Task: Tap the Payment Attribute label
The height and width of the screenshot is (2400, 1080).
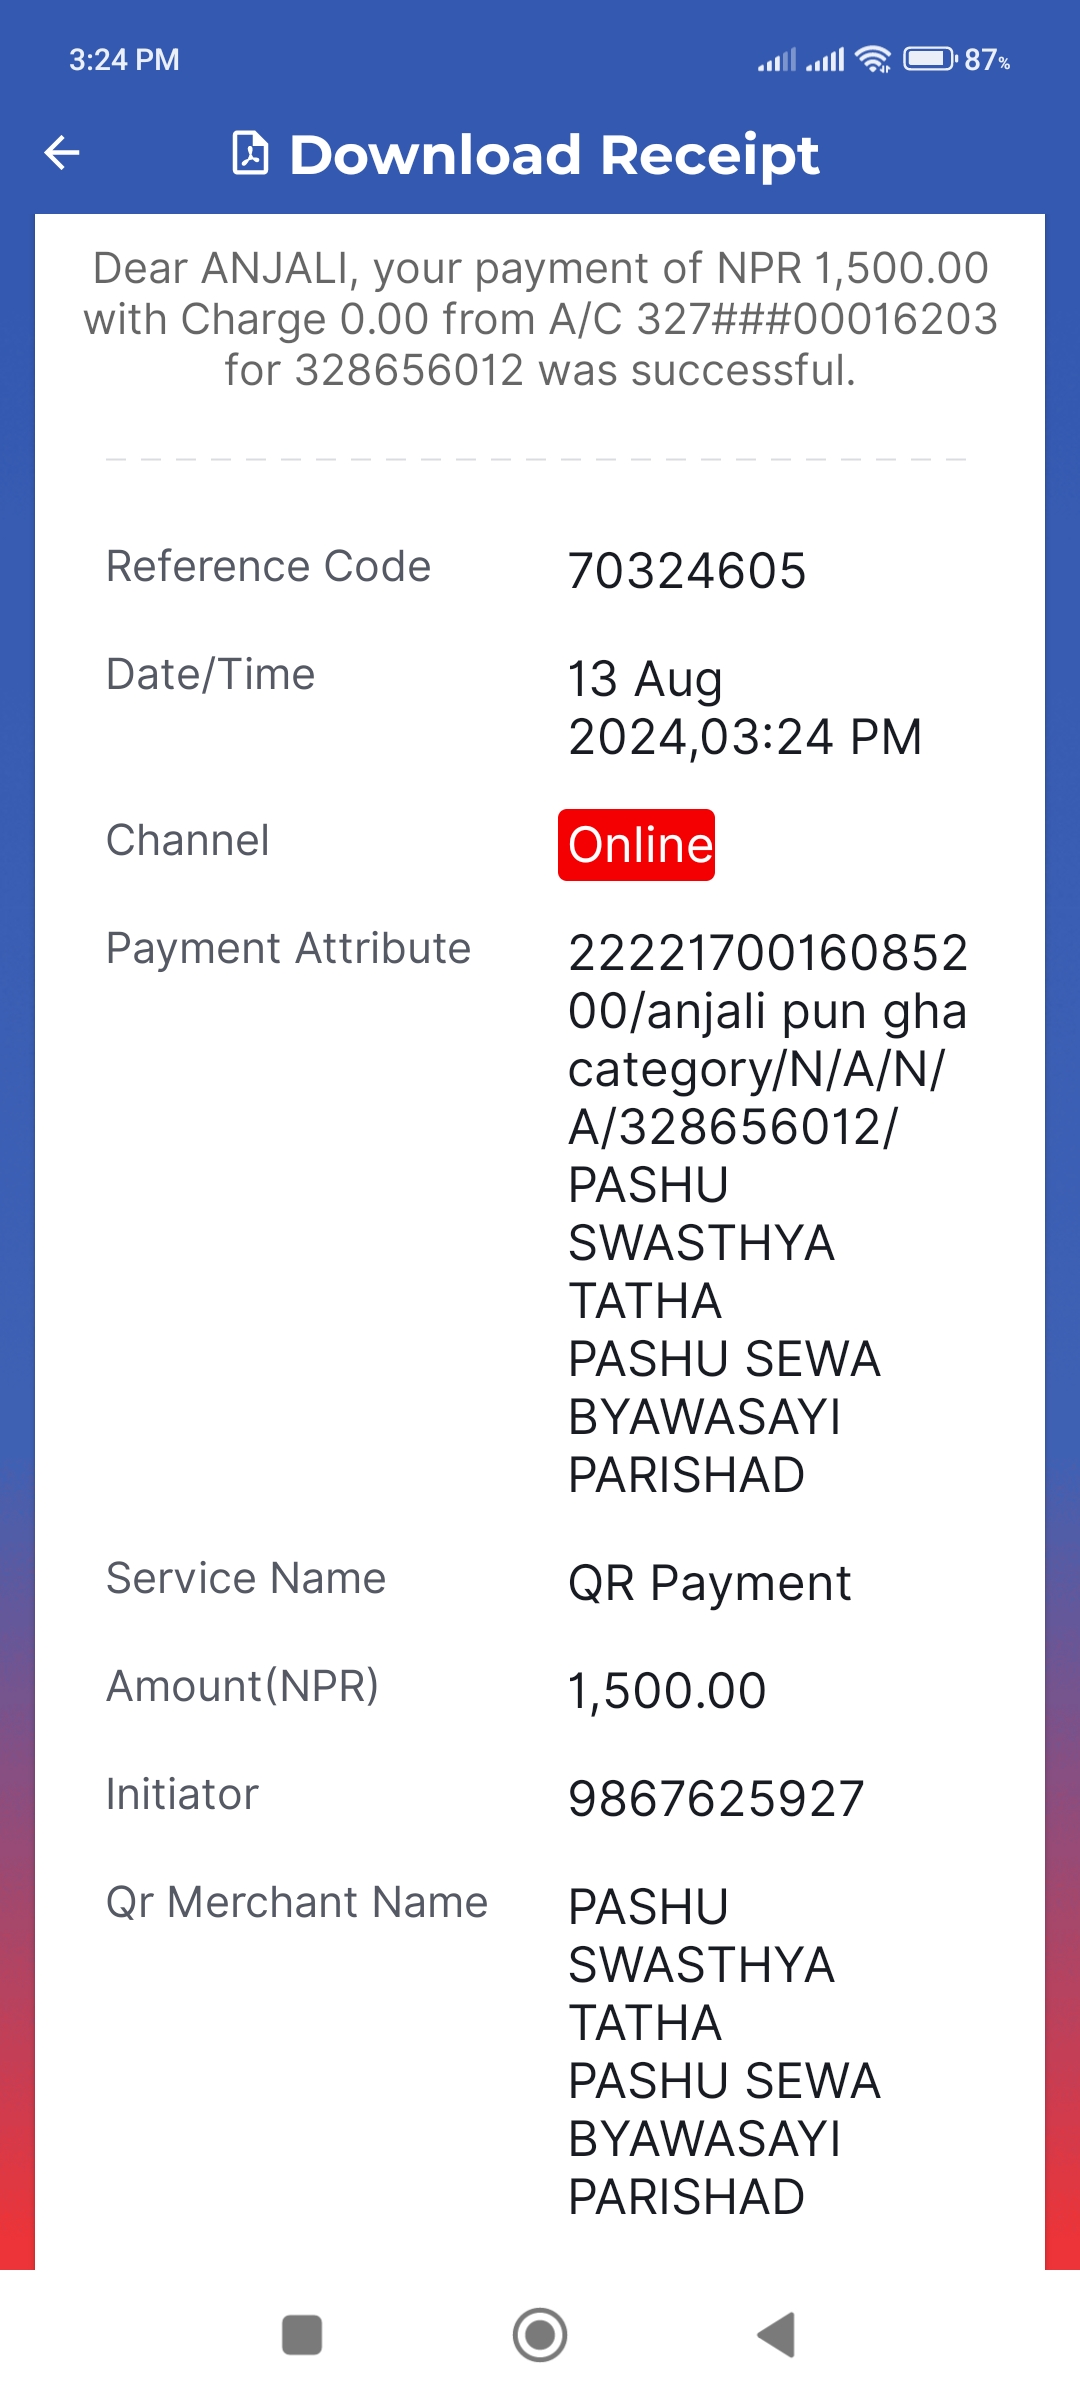Action: pos(288,948)
